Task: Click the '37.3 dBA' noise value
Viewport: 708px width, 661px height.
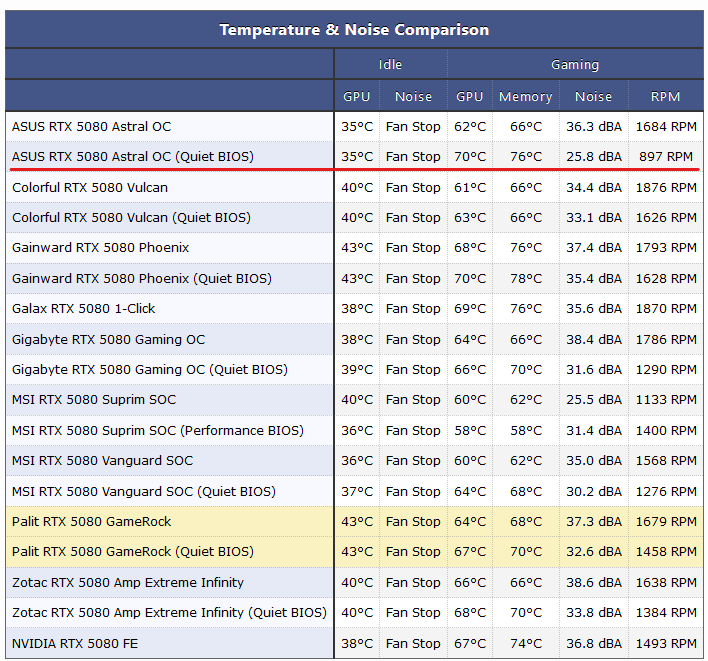Action: pos(594,521)
